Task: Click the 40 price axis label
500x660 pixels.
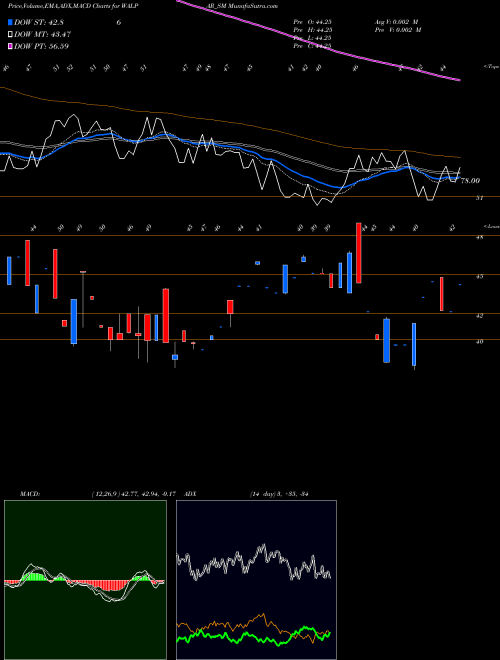Action: [479, 341]
